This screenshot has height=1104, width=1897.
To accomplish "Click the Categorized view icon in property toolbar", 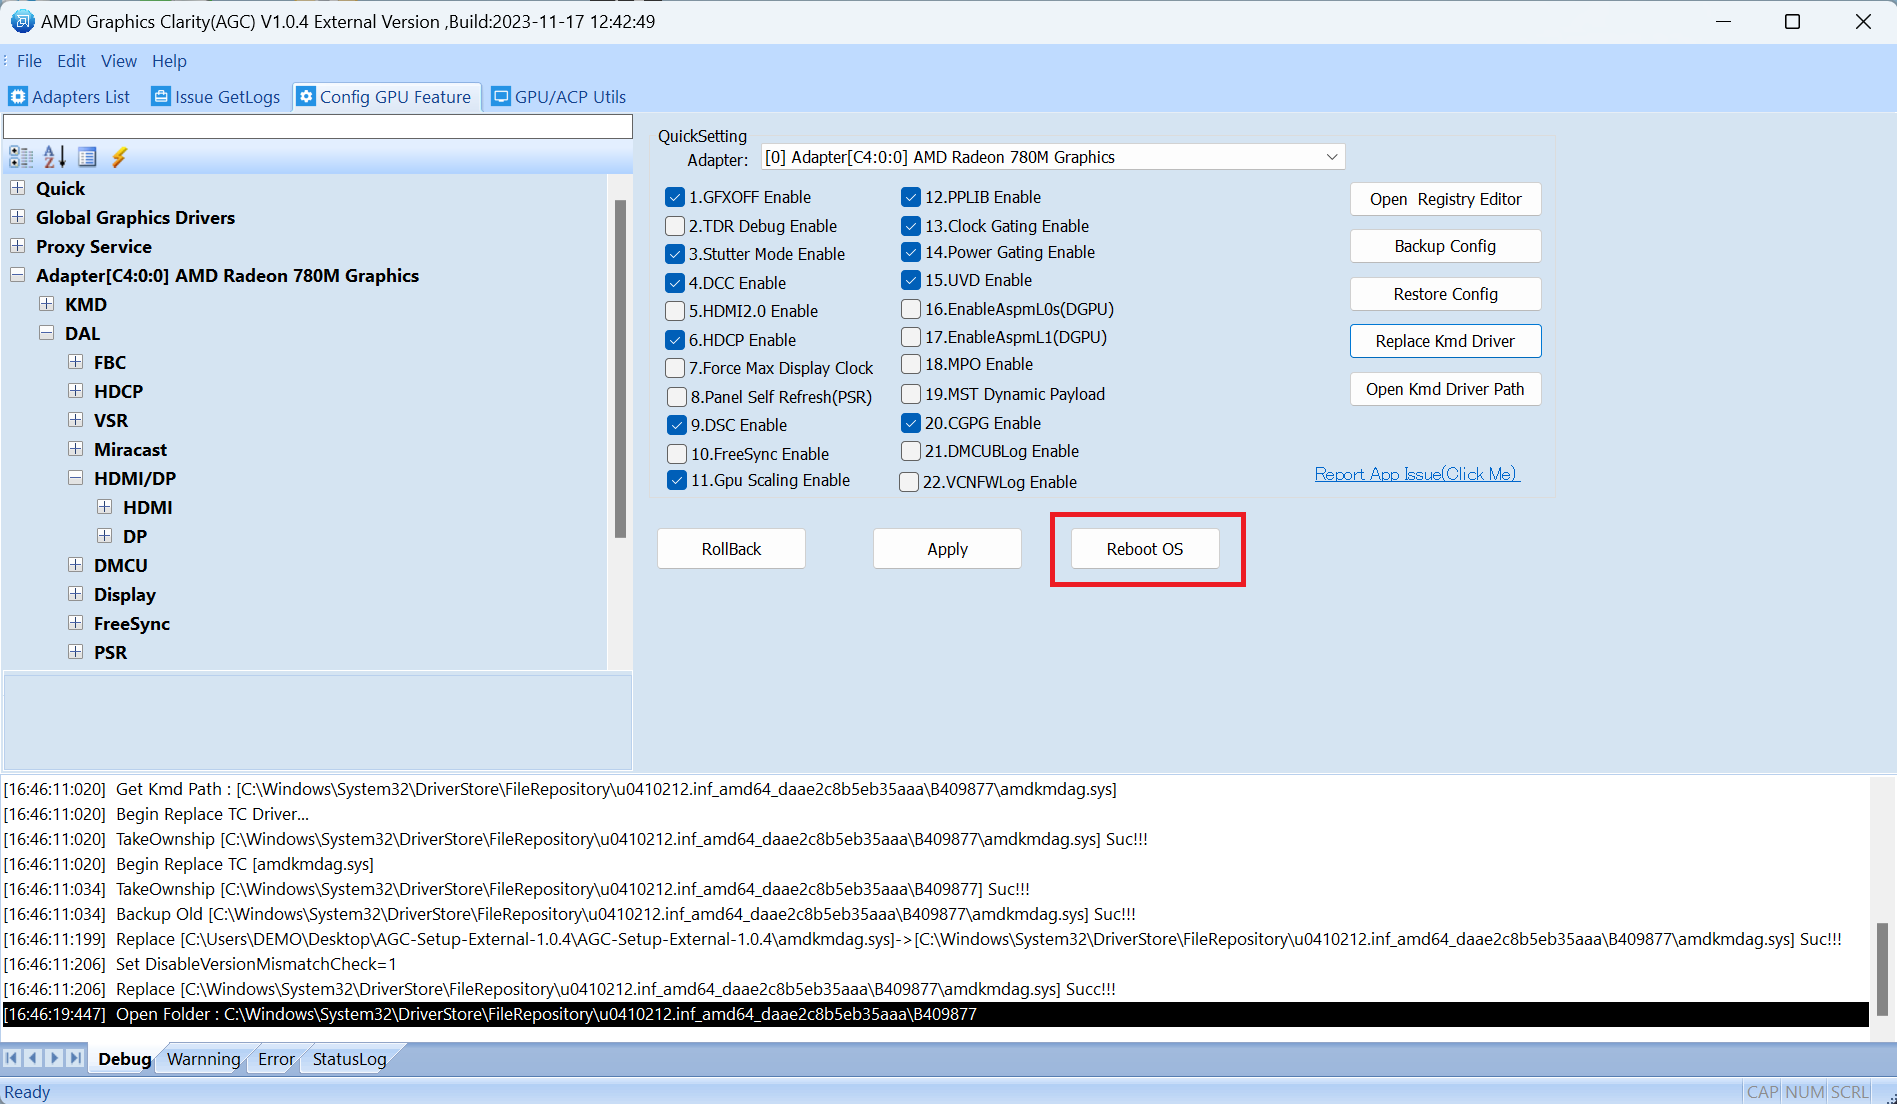I will [x=21, y=157].
